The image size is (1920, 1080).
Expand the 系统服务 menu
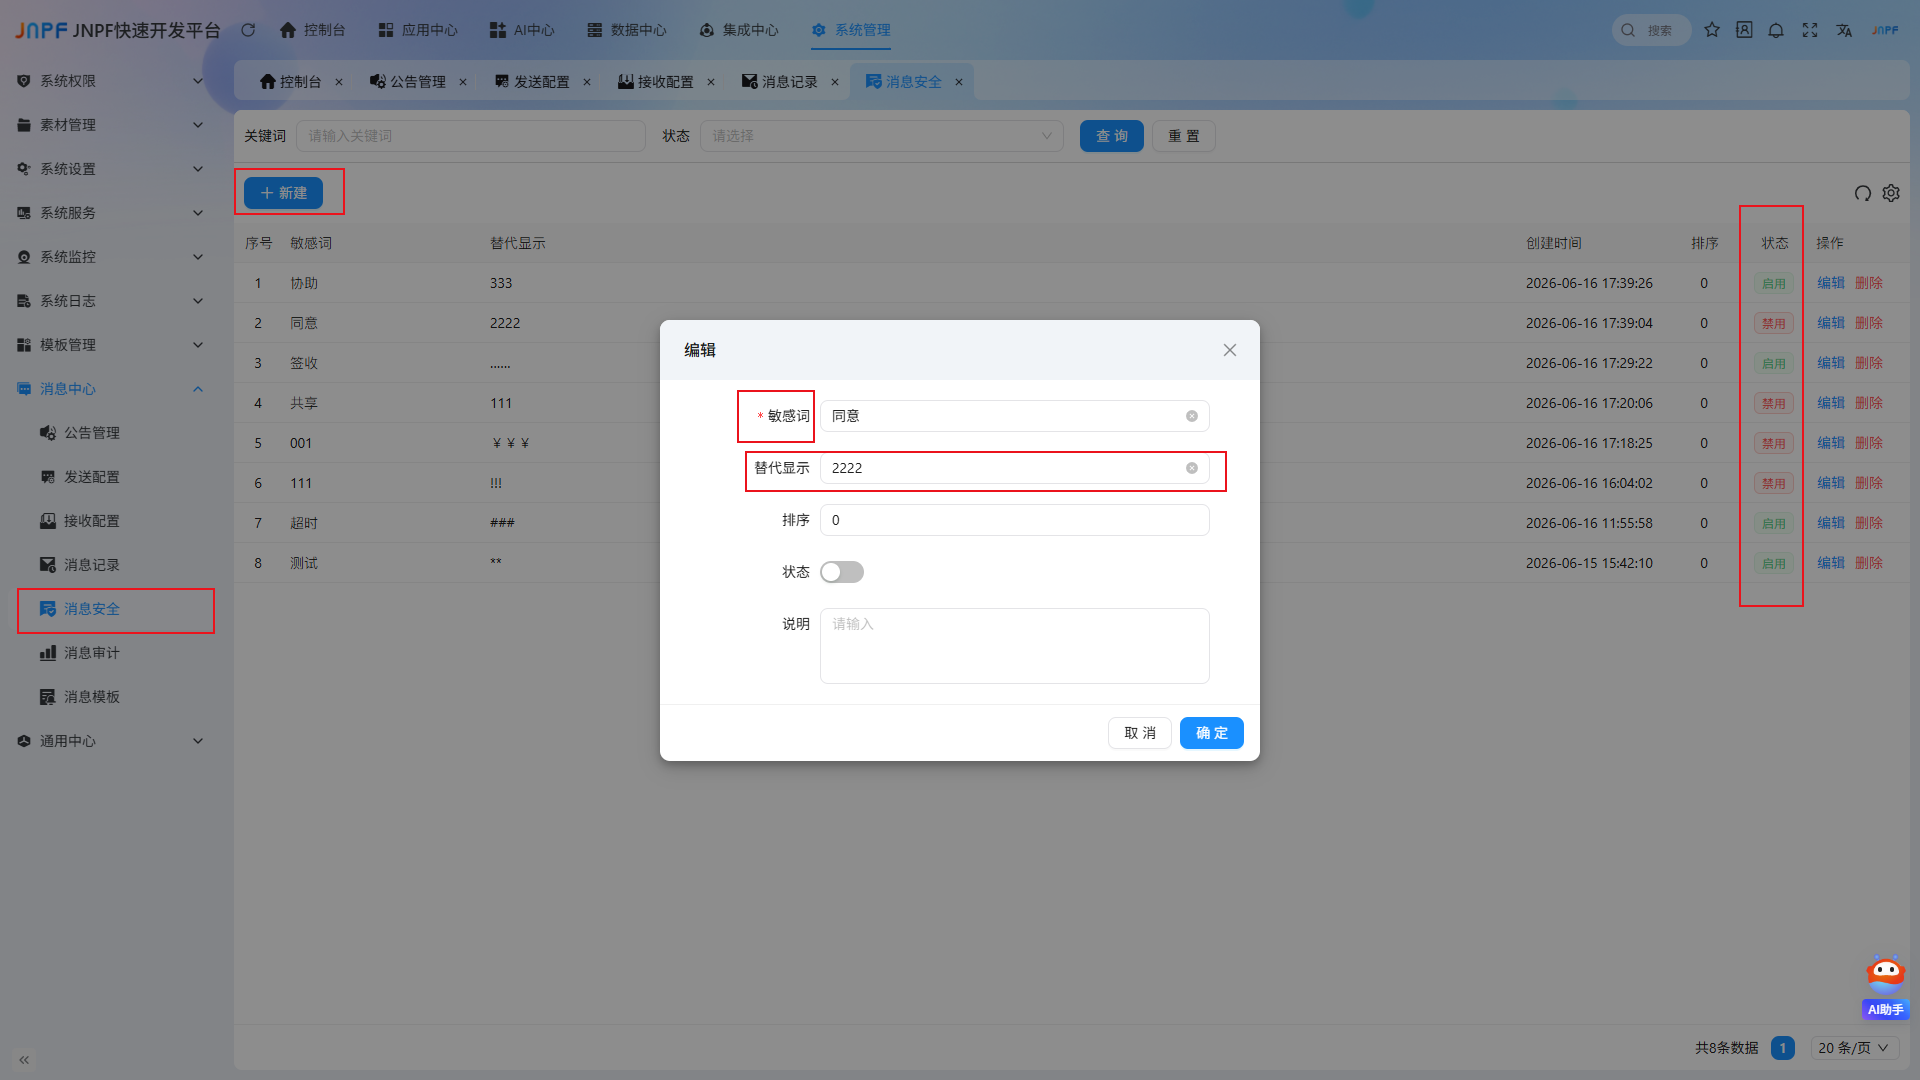(x=110, y=213)
